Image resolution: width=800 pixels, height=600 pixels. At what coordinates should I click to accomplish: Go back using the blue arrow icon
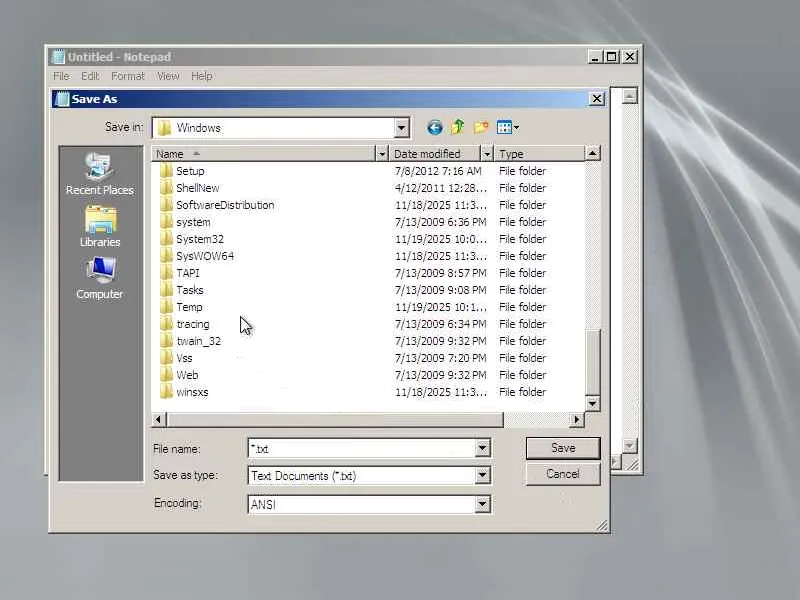point(434,127)
